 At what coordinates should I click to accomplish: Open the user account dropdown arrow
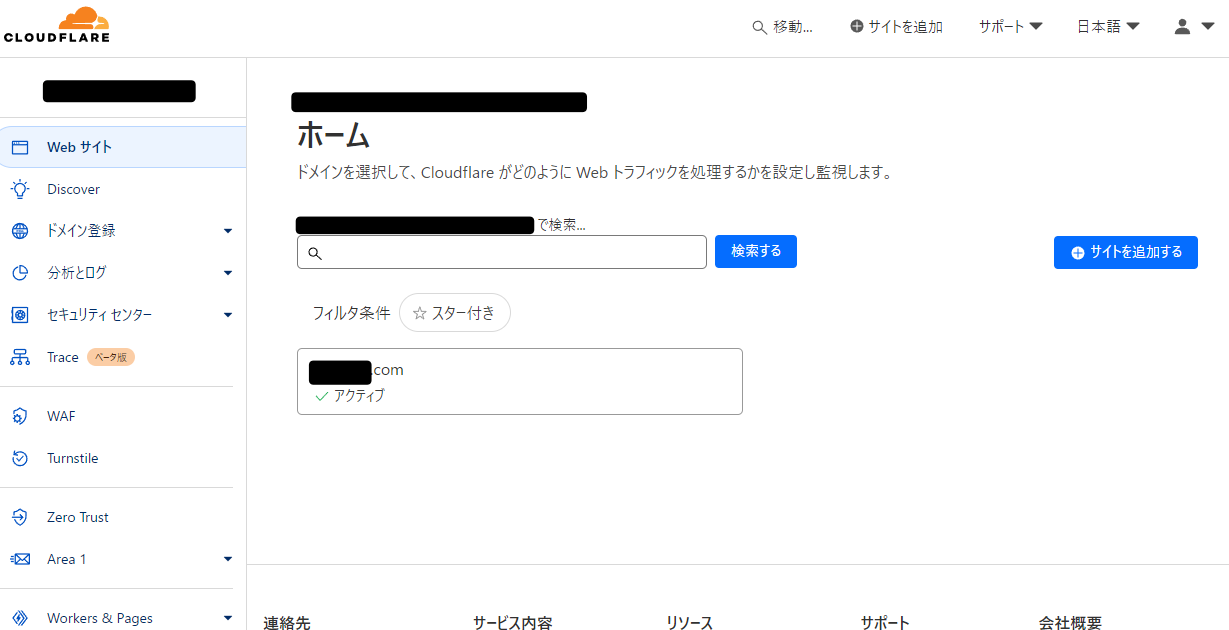(1207, 28)
